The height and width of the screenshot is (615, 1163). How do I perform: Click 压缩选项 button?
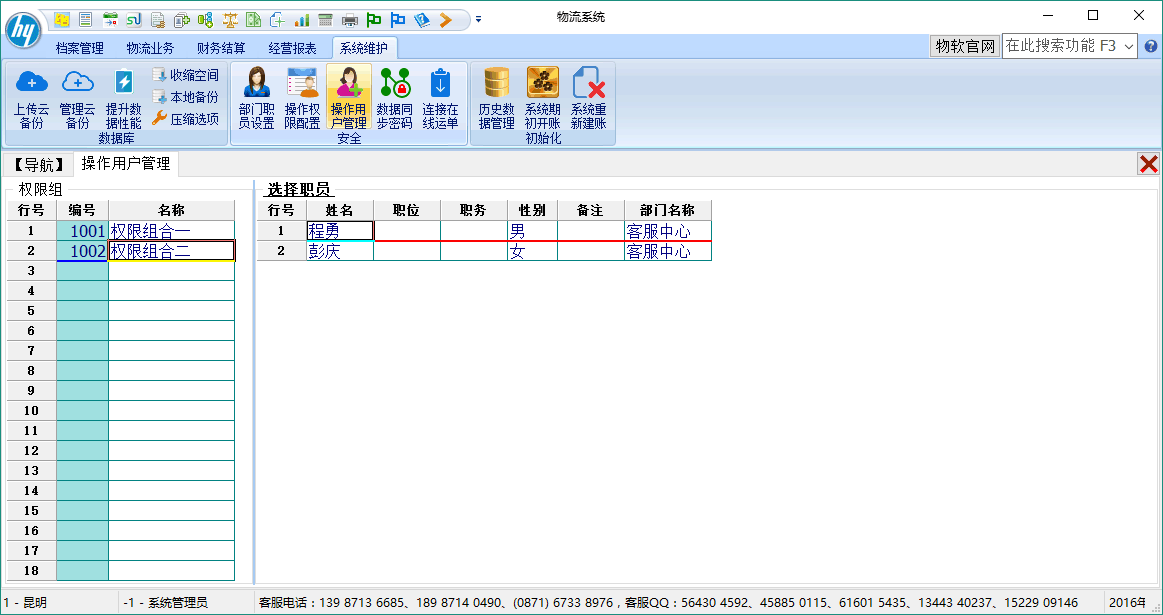(x=185, y=119)
